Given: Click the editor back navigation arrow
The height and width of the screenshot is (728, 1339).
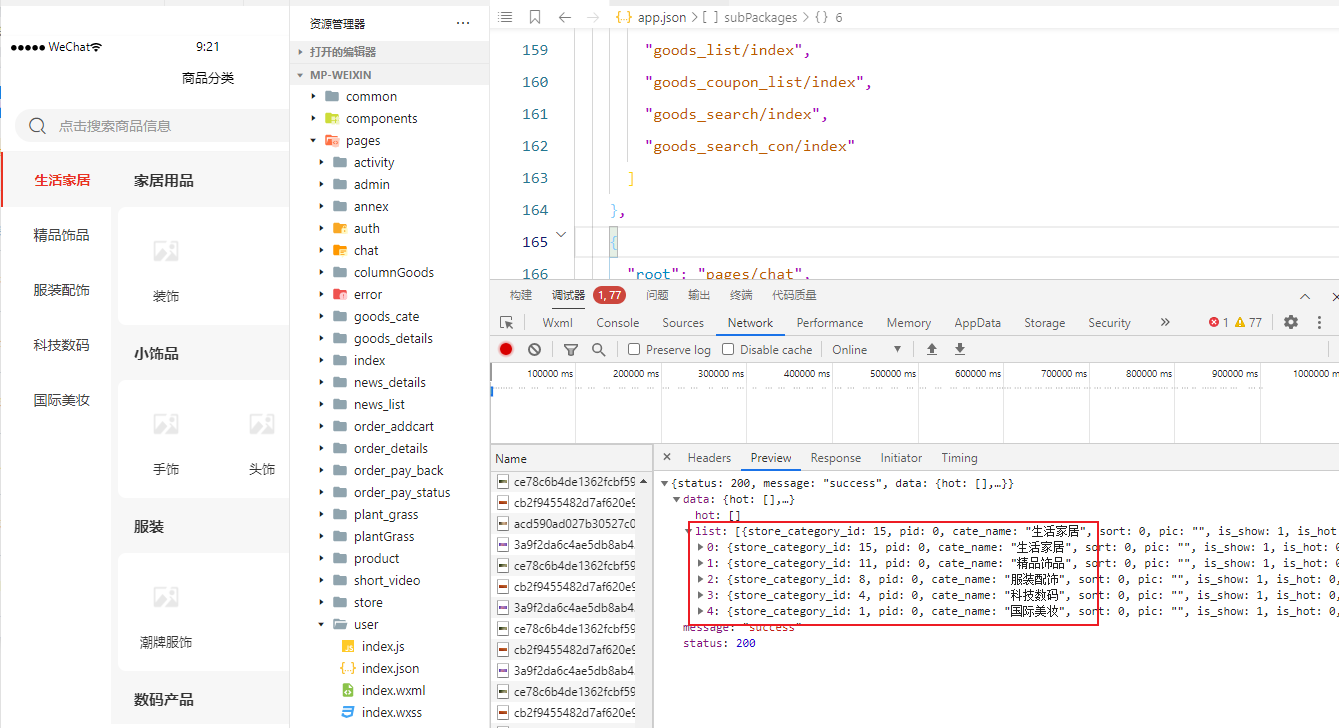Looking at the screenshot, I should point(565,17).
